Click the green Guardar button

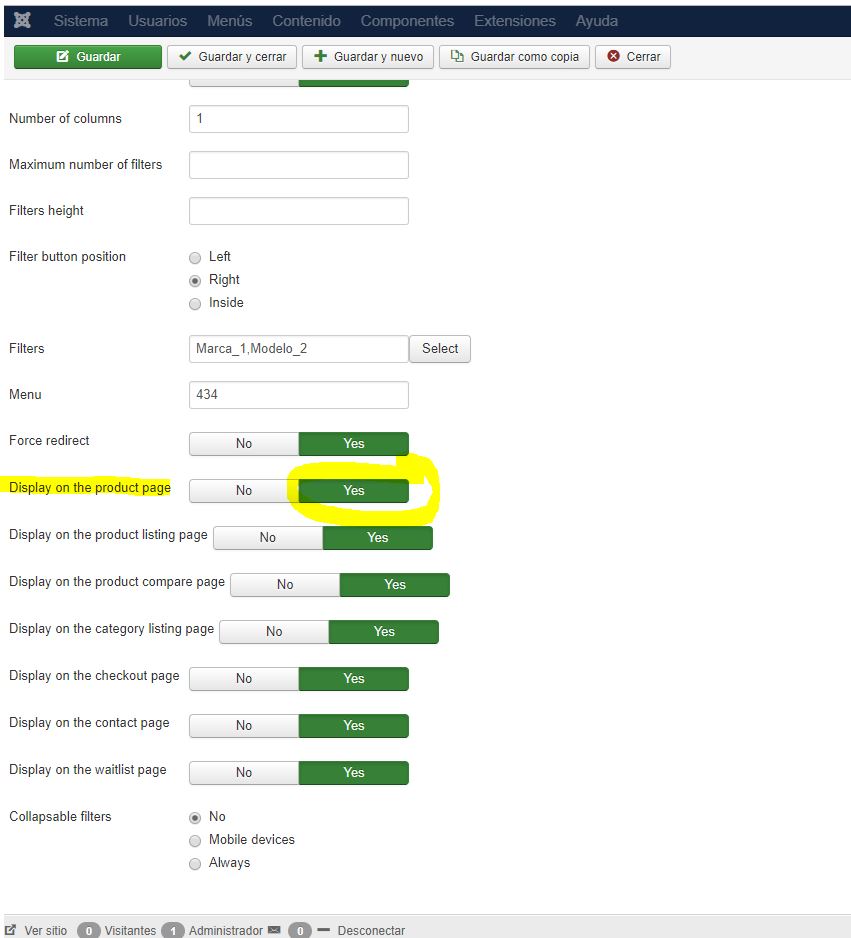coord(88,57)
